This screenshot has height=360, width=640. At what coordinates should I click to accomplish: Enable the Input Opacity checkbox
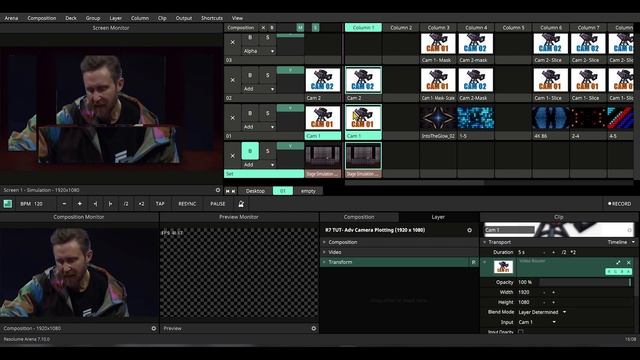(520, 332)
